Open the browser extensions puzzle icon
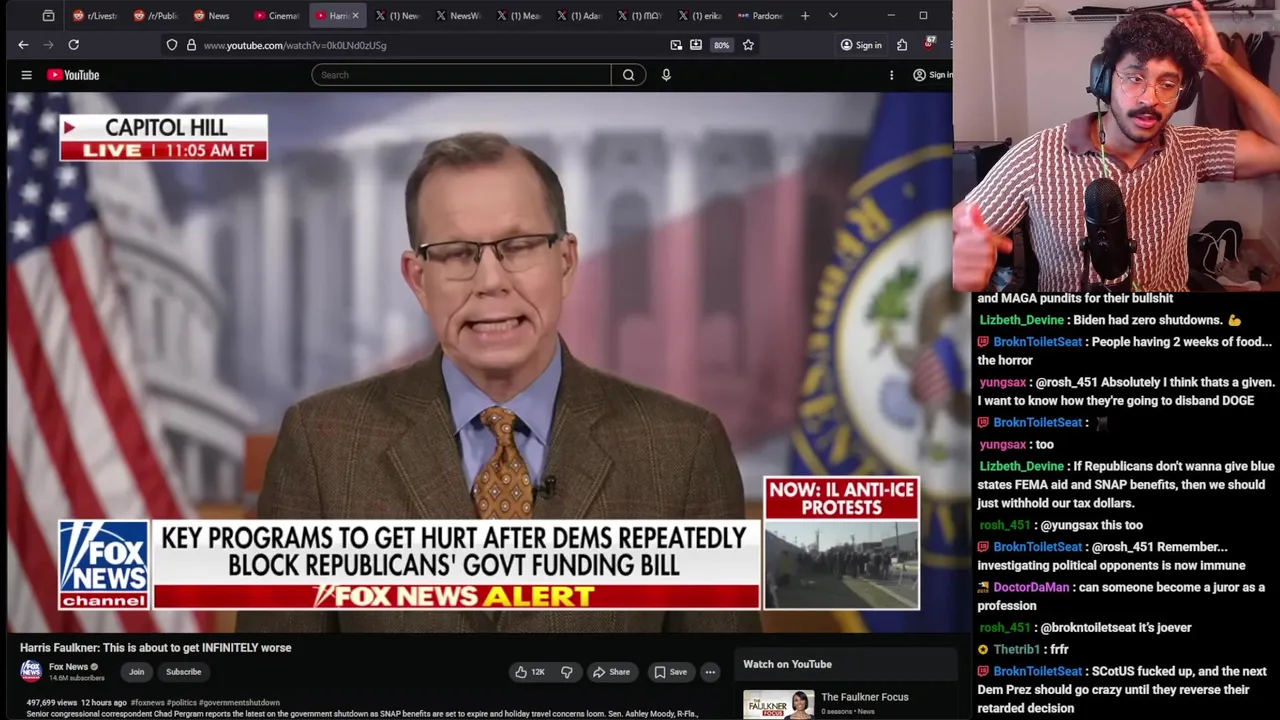Image resolution: width=1280 pixels, height=720 pixels. click(x=902, y=45)
